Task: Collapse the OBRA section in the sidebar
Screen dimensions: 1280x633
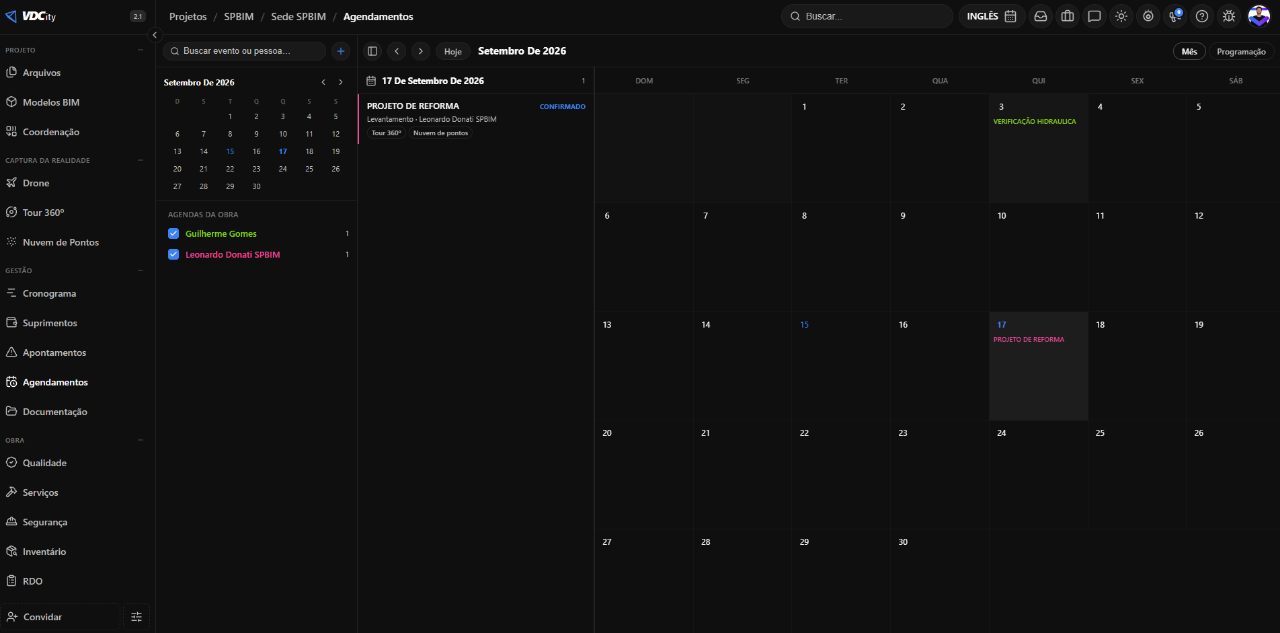Action: [x=140, y=440]
